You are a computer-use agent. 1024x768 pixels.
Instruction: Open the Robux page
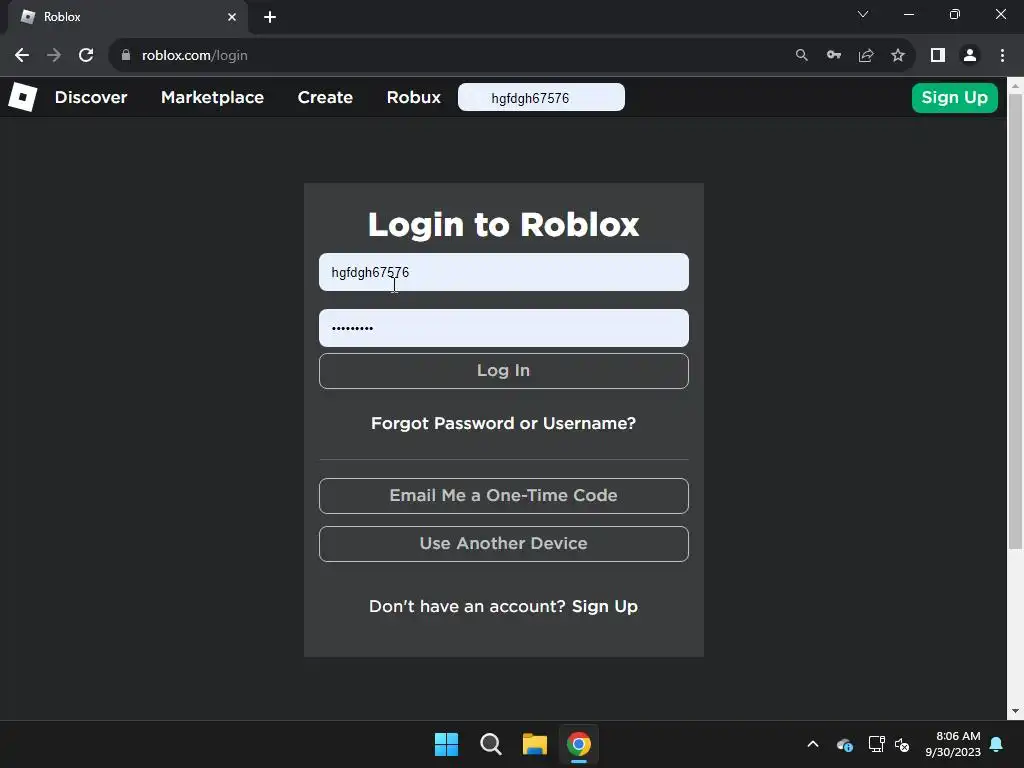pyautogui.click(x=413, y=97)
